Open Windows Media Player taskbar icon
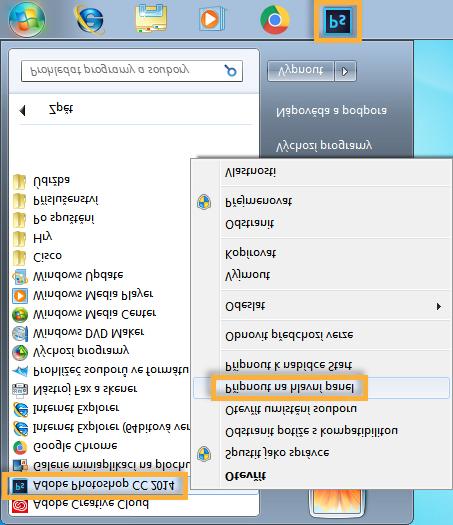Screen dimensions: 453x525 tap(211, 19)
